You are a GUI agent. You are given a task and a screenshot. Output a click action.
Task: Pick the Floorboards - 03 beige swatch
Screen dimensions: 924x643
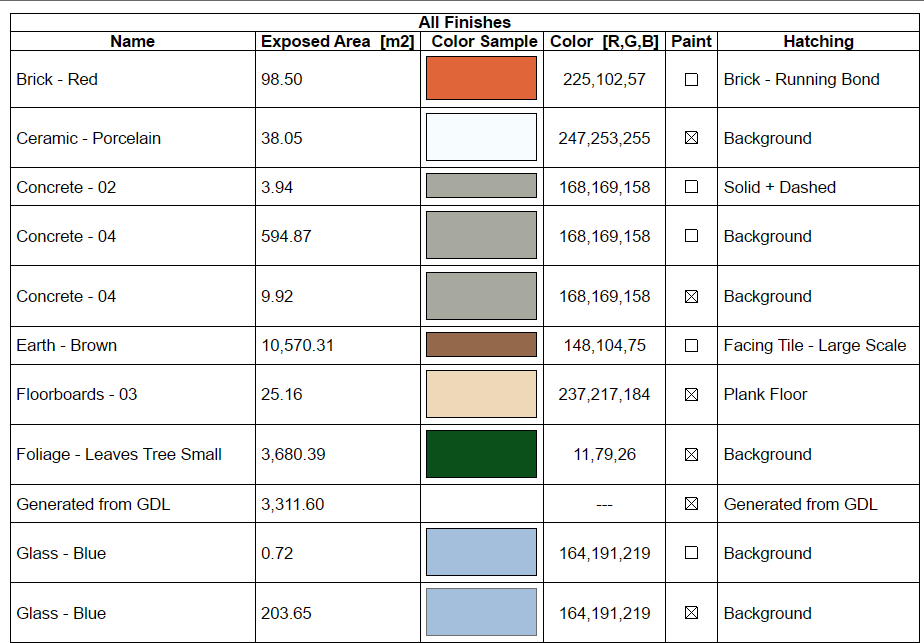click(x=481, y=394)
